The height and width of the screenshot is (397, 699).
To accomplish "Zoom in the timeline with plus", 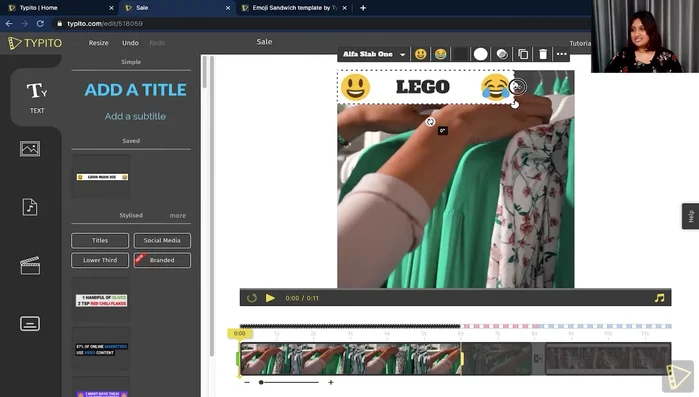I will [x=331, y=382].
